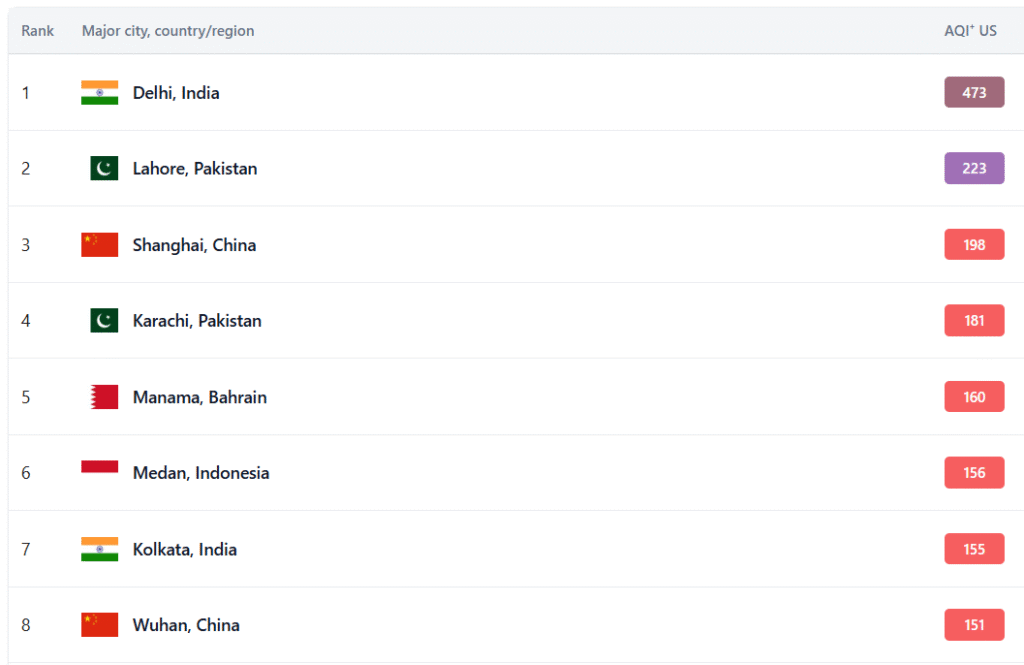This screenshot has height=665, width=1024.
Task: Select the India flag beside Kolkata
Action: [x=100, y=549]
